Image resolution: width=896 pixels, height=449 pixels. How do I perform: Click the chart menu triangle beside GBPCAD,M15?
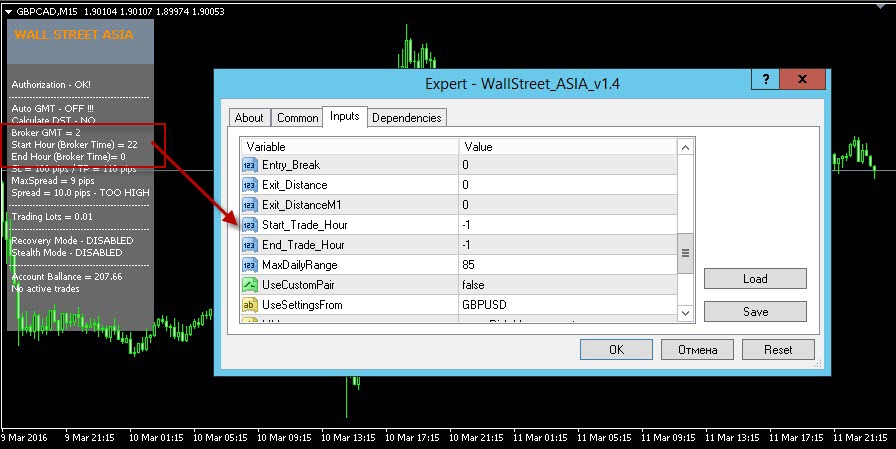click(x=8, y=11)
